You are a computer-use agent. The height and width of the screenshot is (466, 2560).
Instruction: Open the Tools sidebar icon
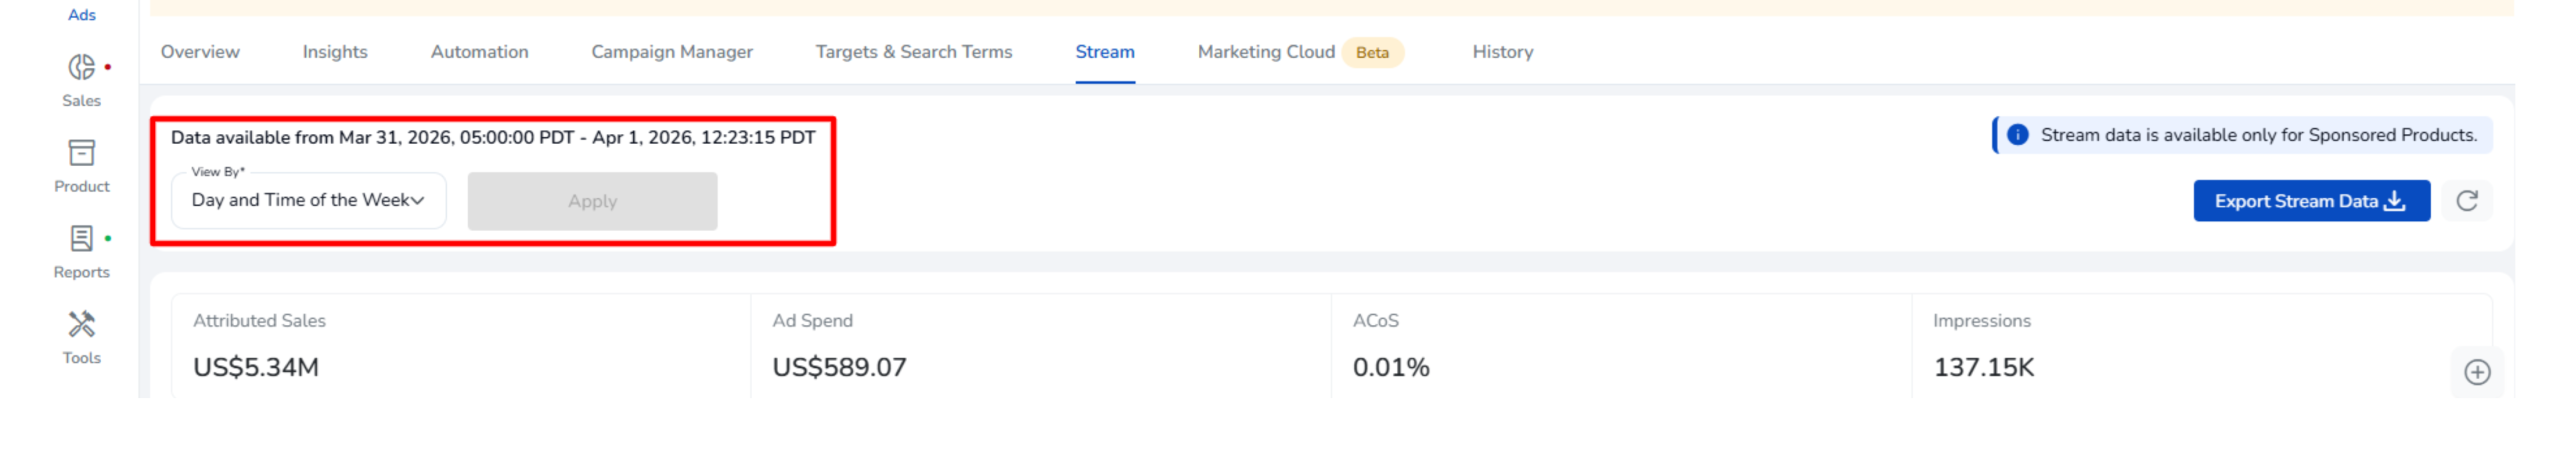pyautogui.click(x=81, y=324)
